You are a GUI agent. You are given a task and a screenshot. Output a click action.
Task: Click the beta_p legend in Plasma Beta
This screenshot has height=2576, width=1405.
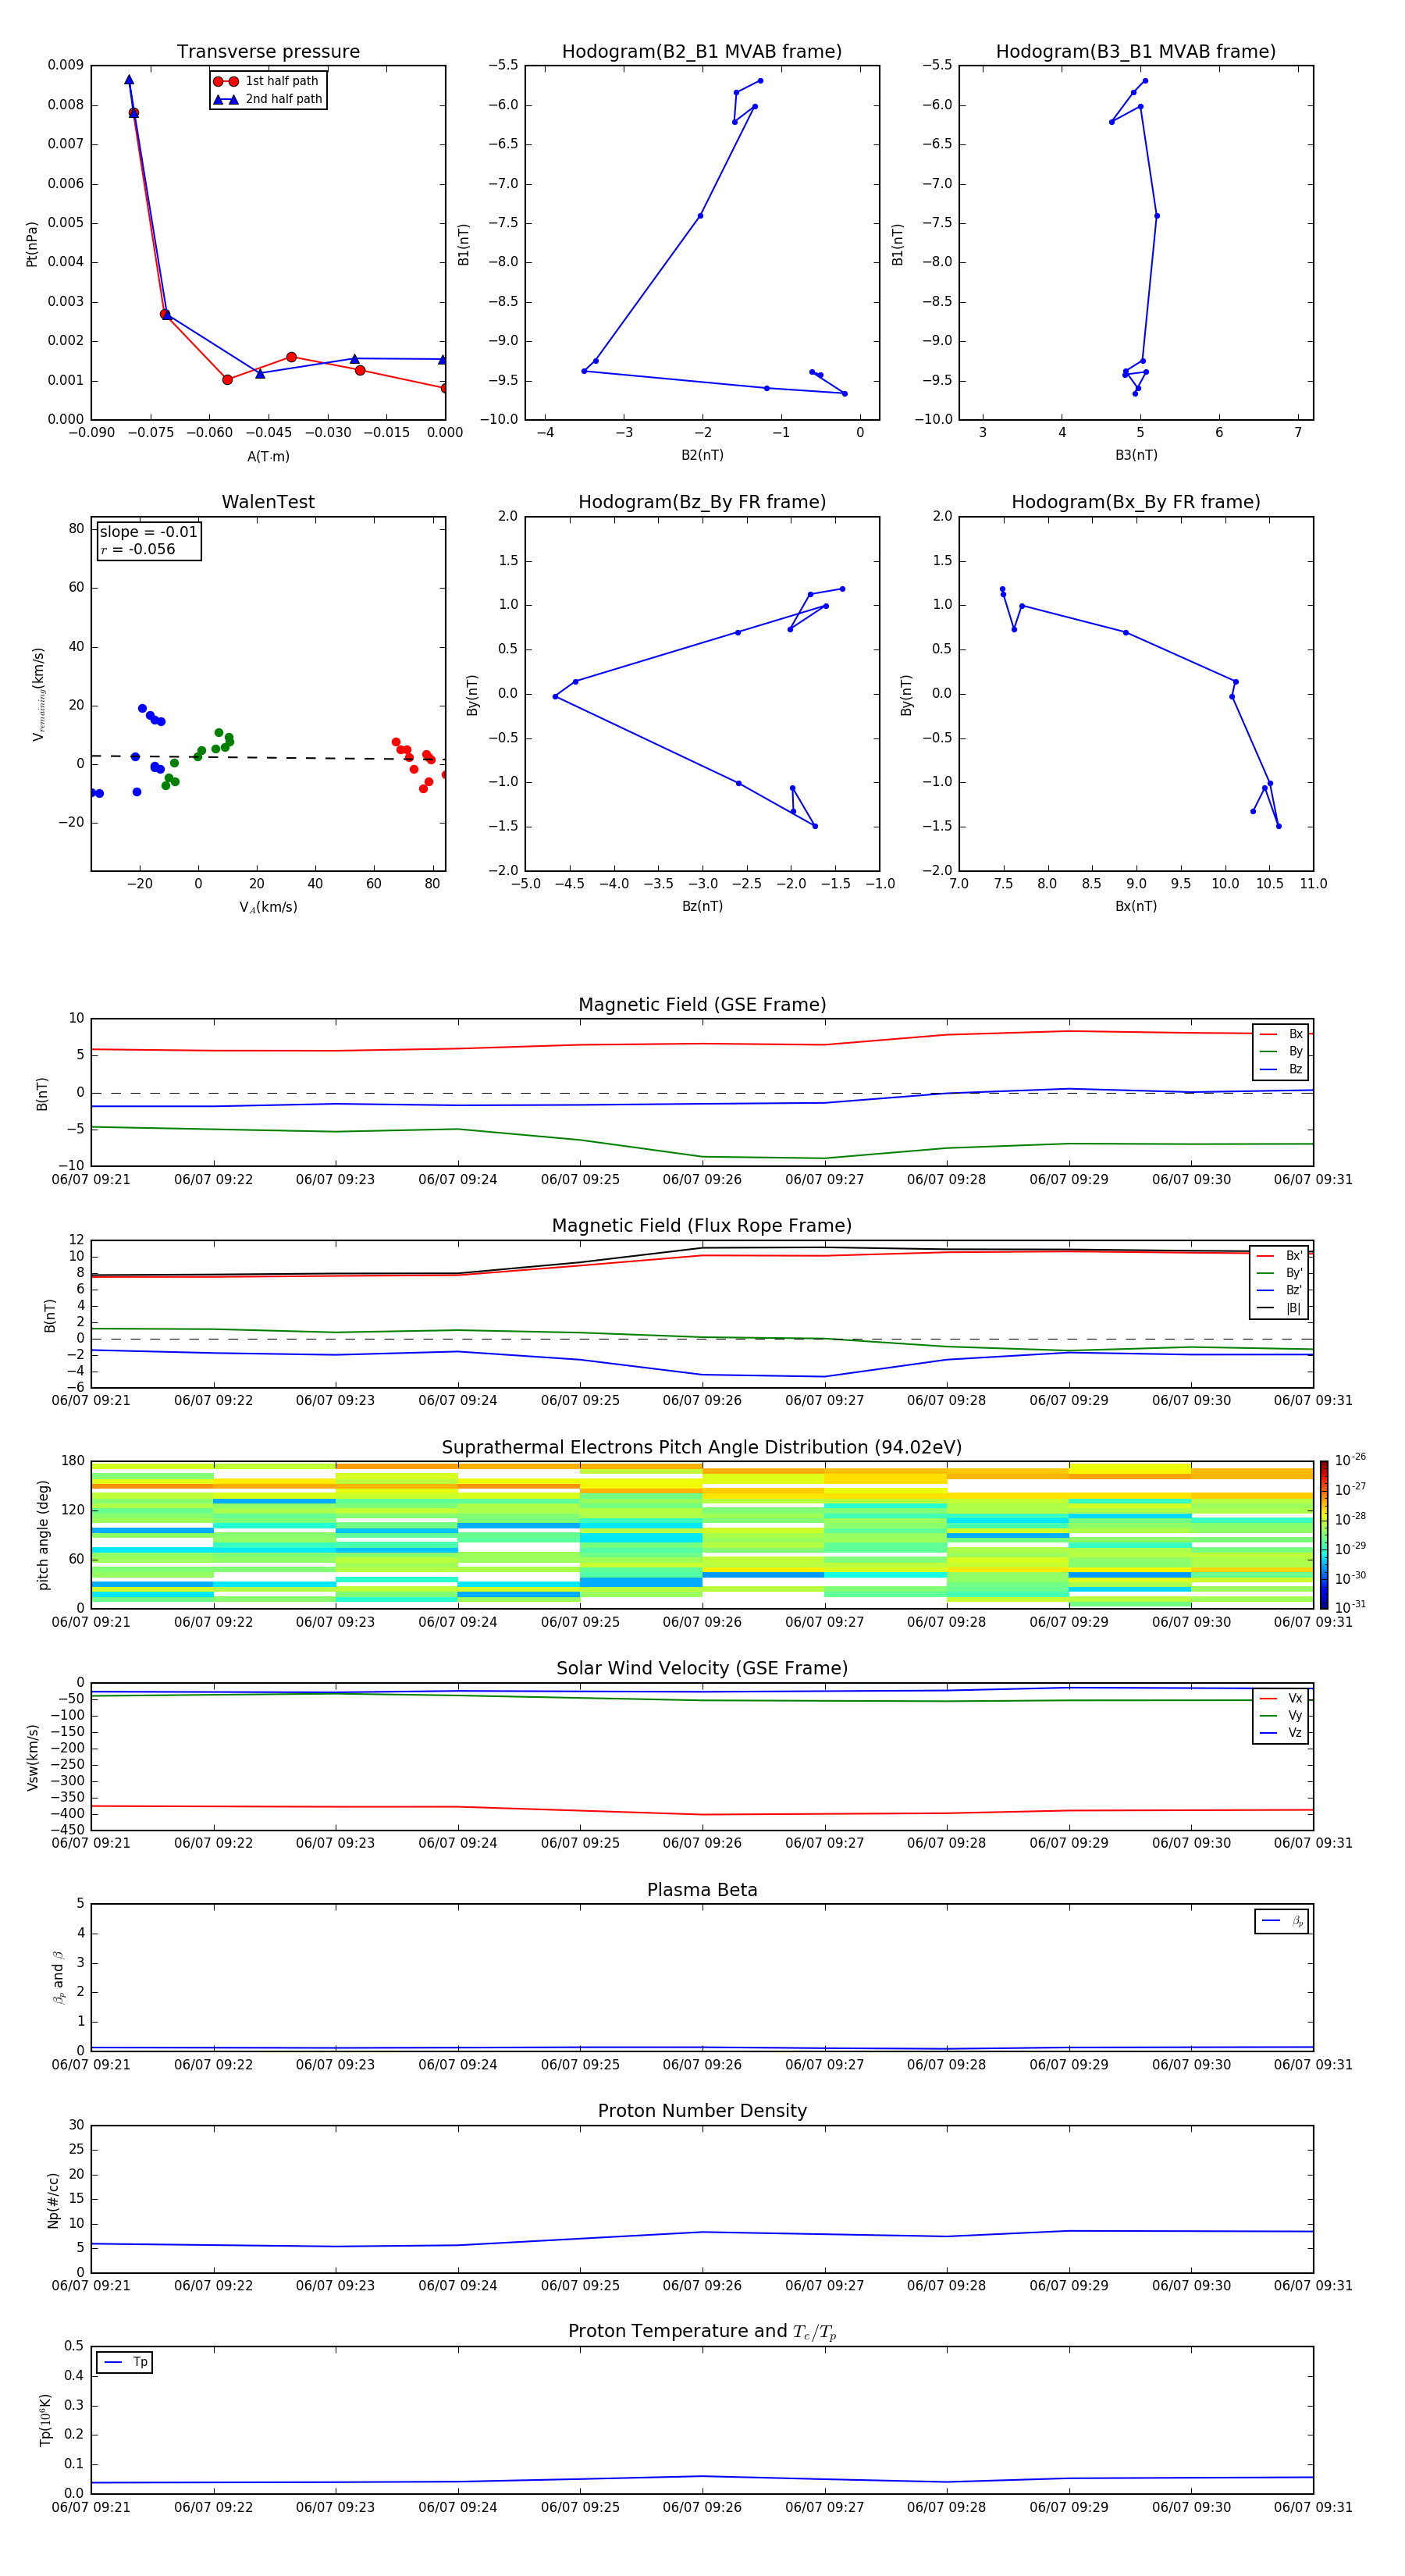(1282, 1921)
